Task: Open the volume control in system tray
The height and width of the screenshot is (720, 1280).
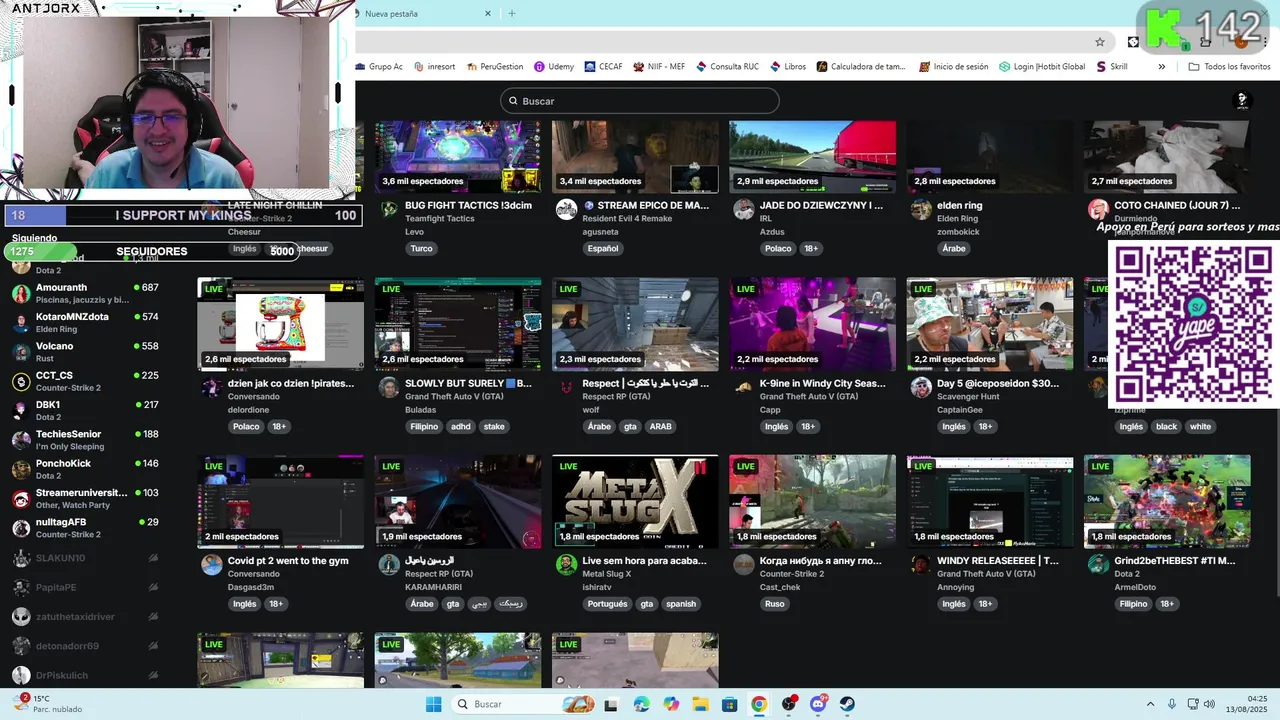Action: click(1209, 704)
